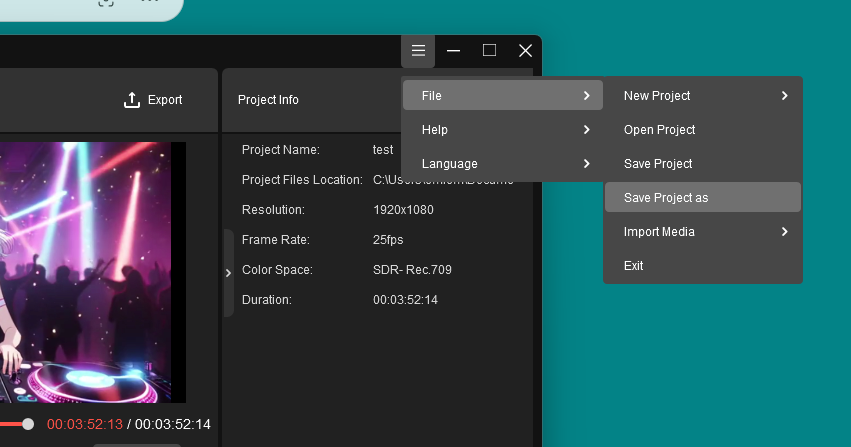Choose Open Project from File menu
This screenshot has height=447, width=851.
point(659,130)
